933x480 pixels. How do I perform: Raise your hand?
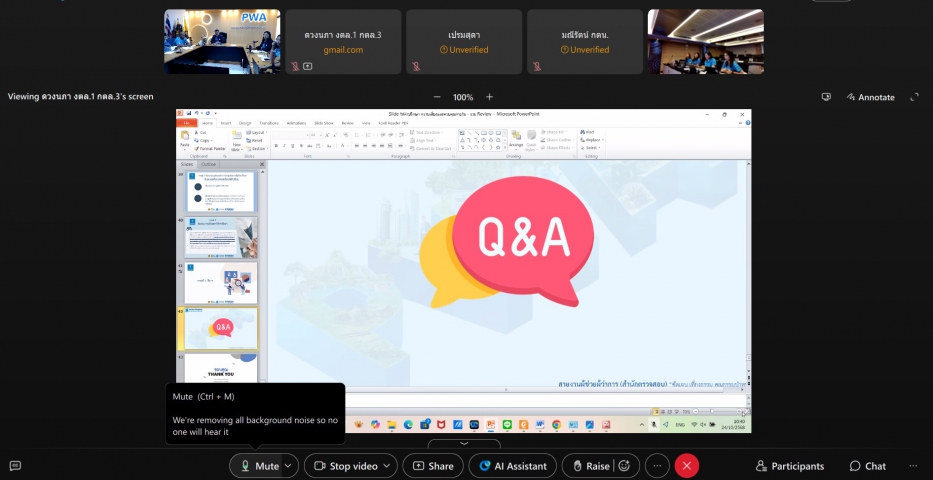pyautogui.click(x=589, y=466)
